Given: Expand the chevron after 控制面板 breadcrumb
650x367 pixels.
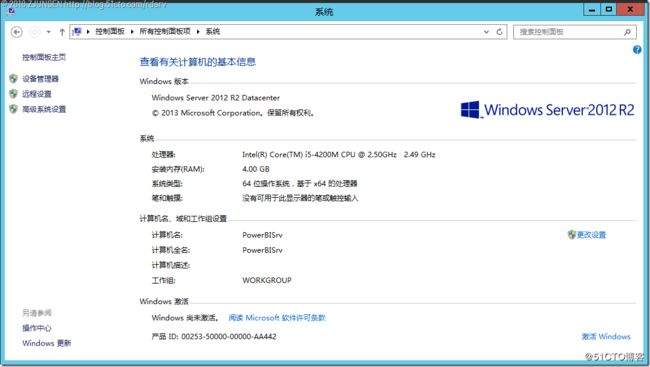Looking at the screenshot, I should pos(132,32).
